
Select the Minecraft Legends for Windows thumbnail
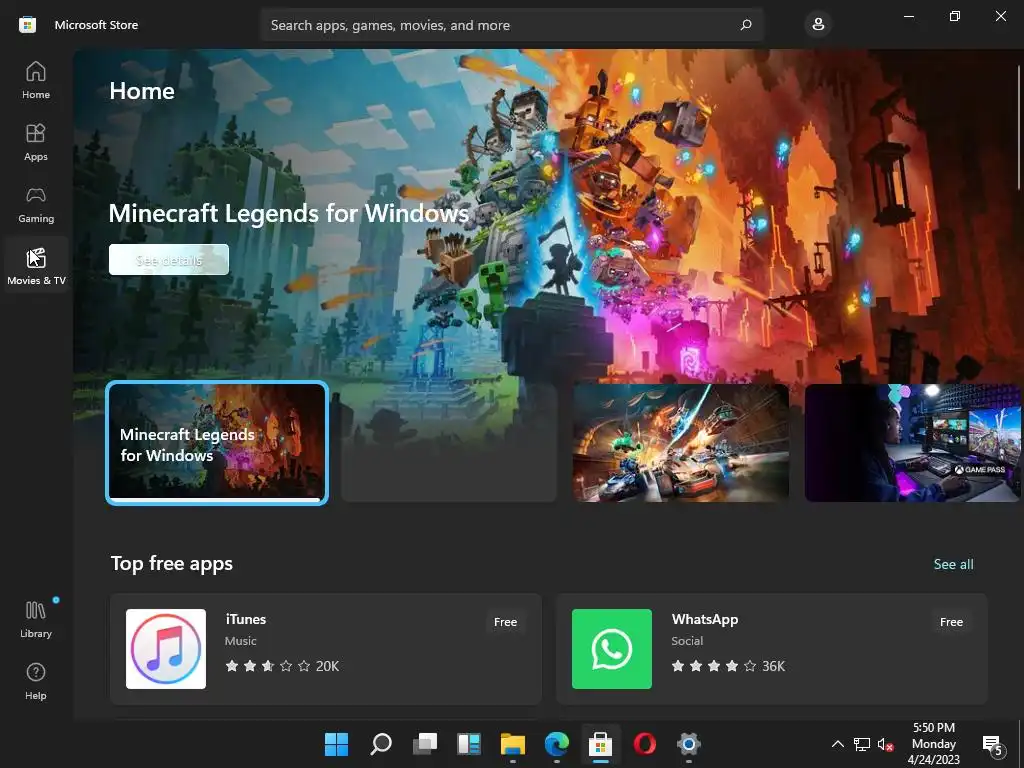pyautogui.click(x=217, y=443)
